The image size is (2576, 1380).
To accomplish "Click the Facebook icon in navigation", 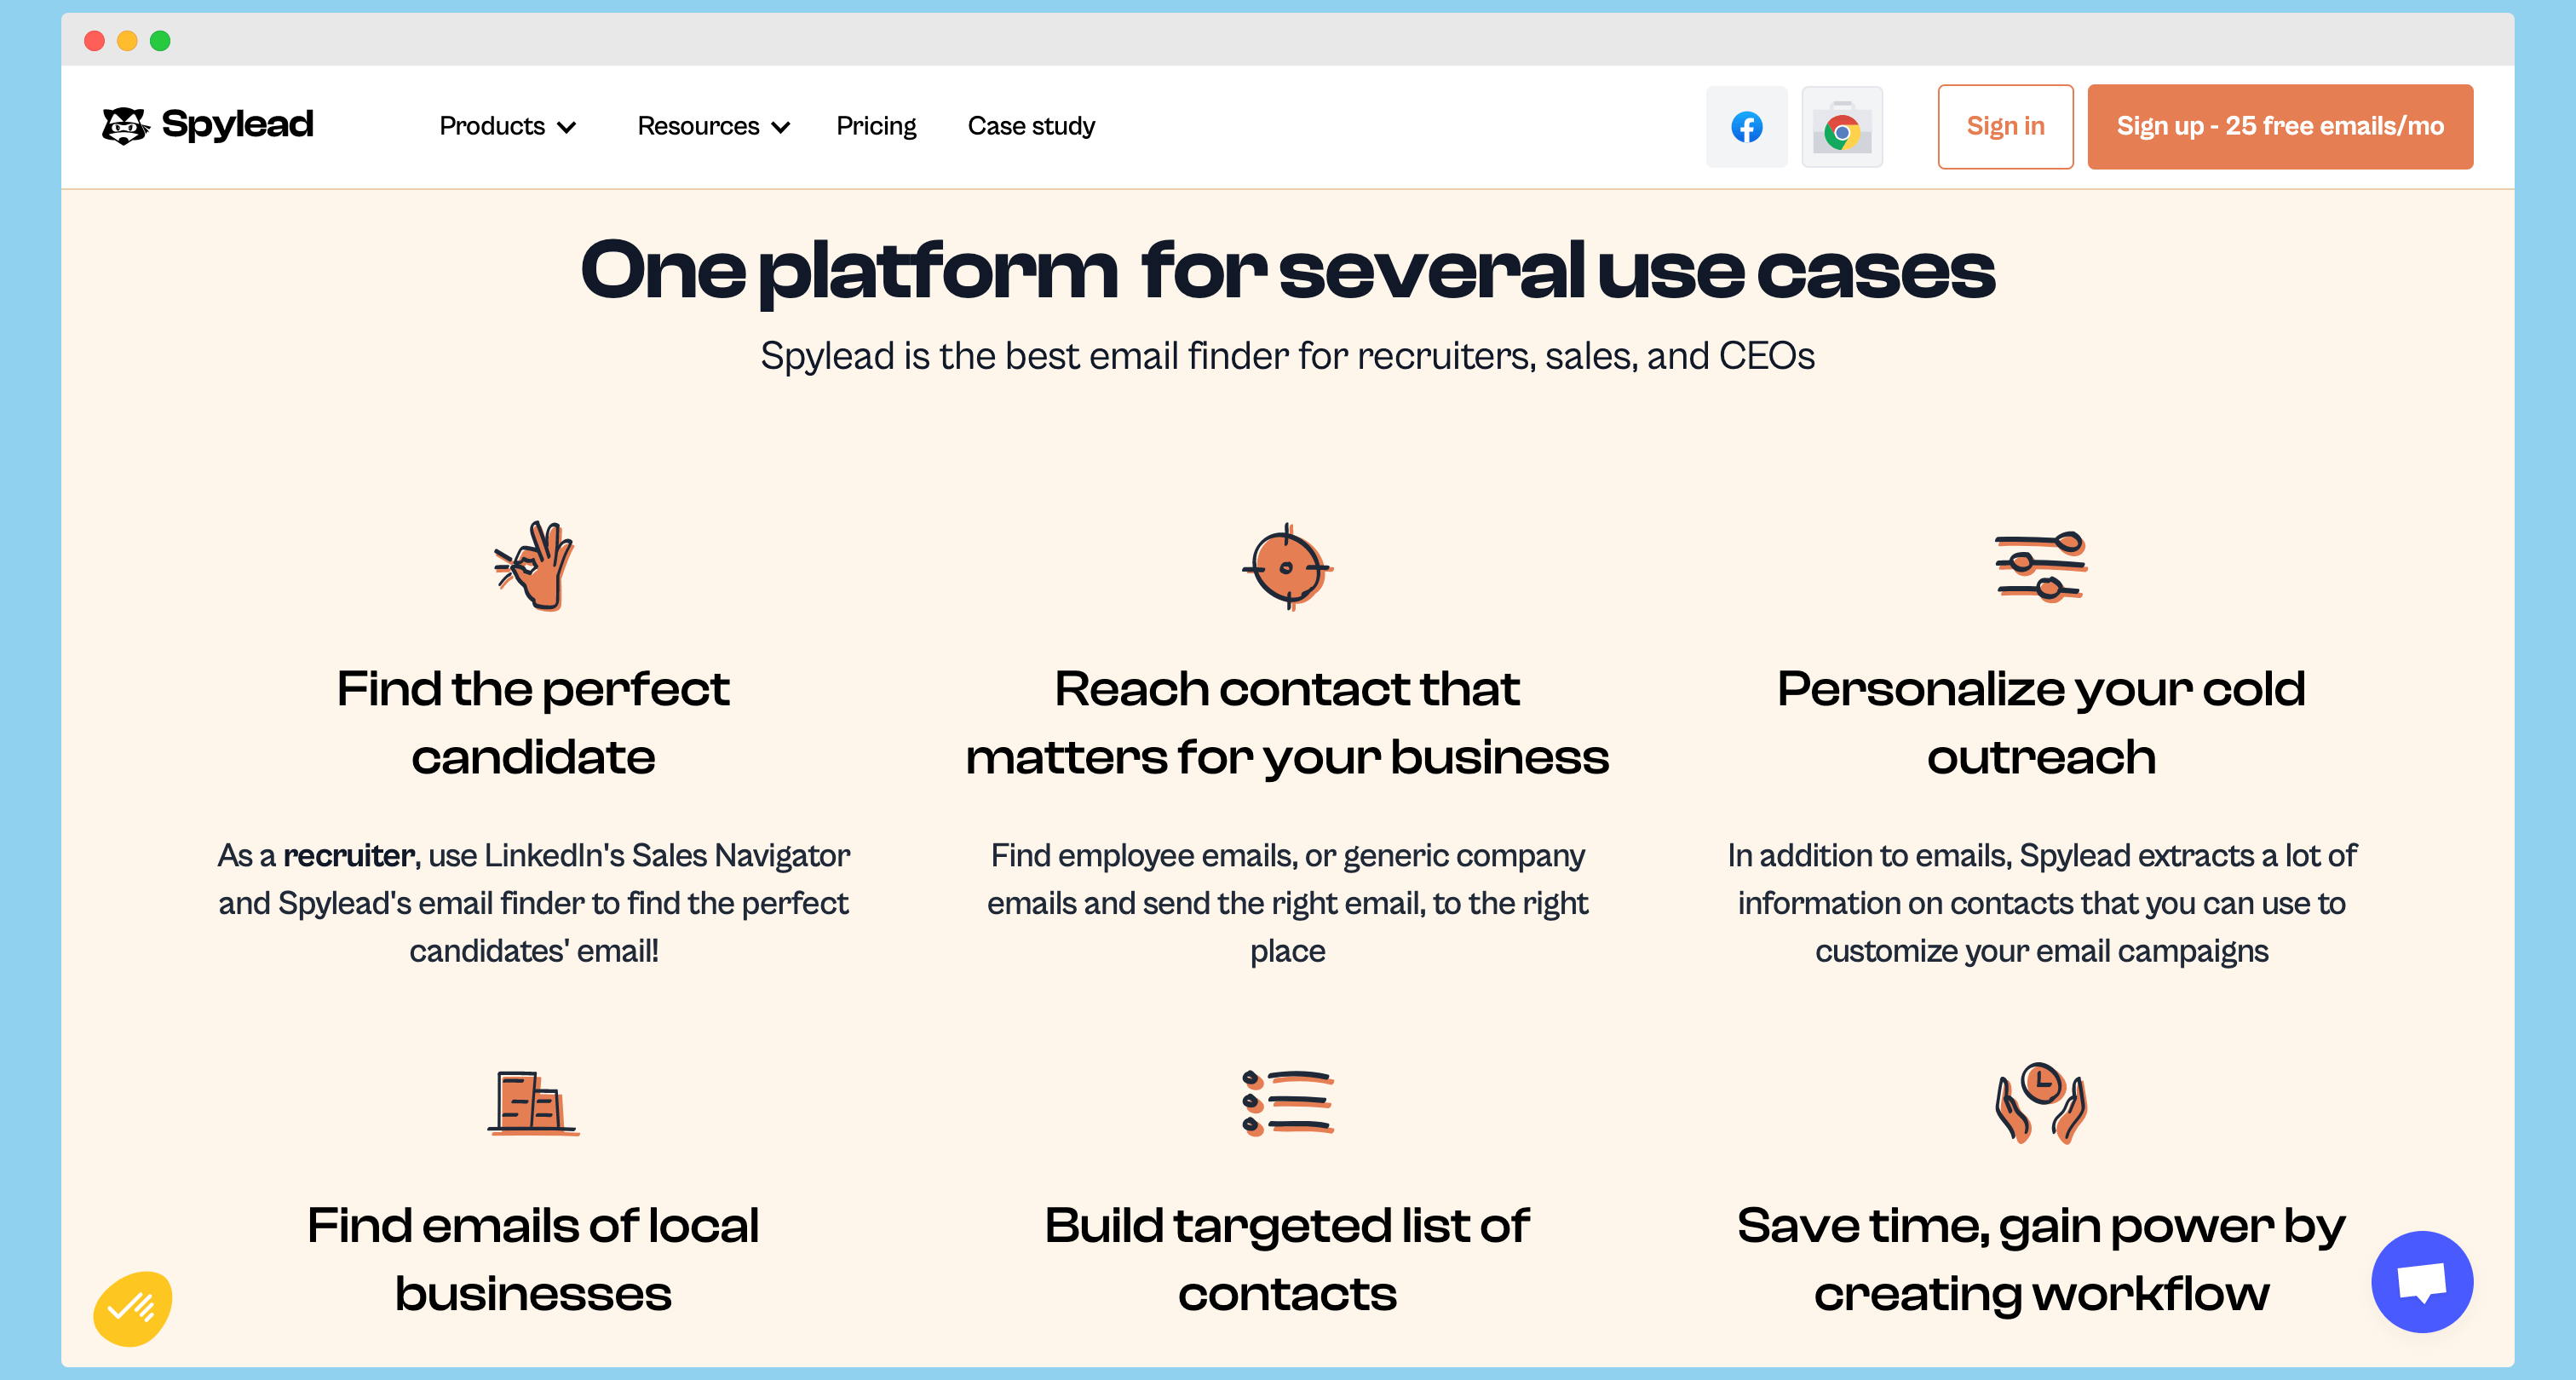I will (x=1745, y=128).
